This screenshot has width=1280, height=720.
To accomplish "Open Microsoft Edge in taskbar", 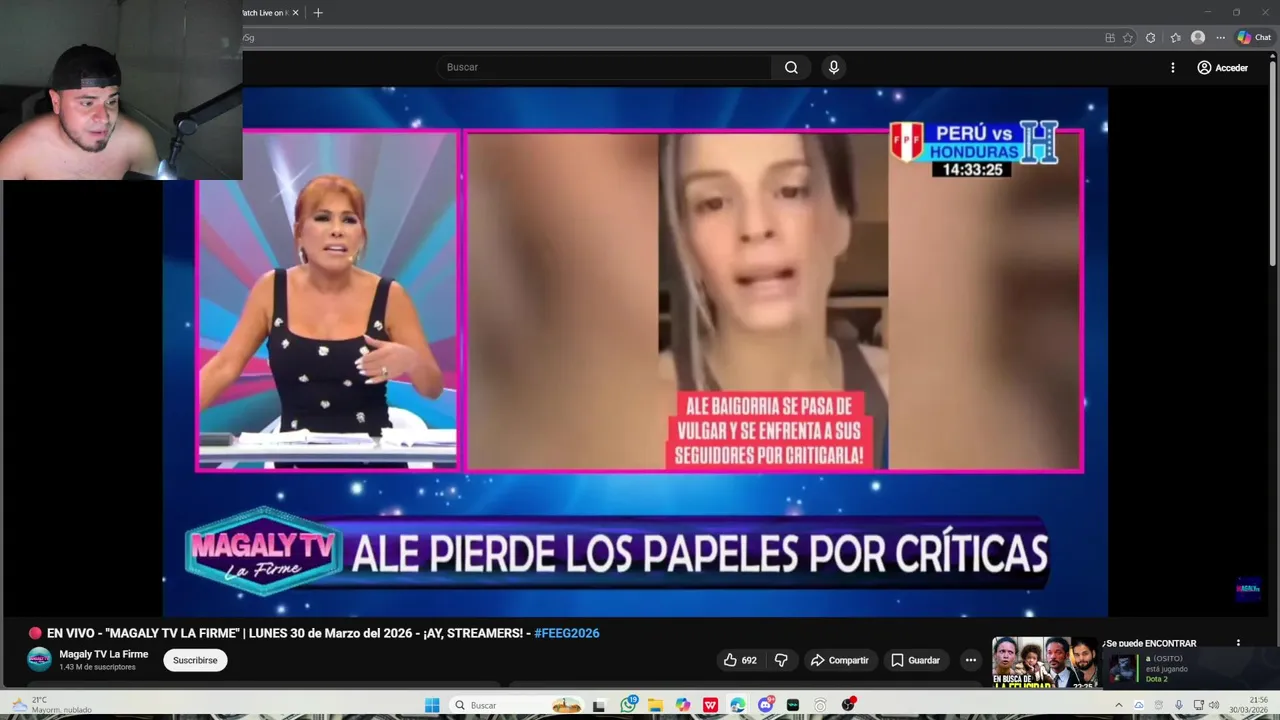I will pos(738,705).
